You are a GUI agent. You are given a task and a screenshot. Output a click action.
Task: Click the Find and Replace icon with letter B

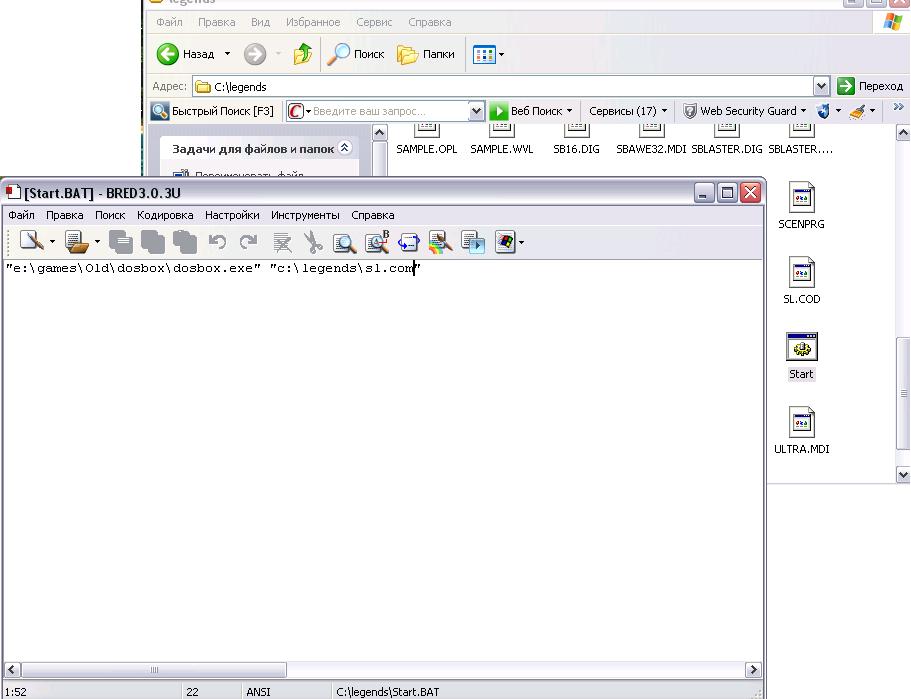377,242
